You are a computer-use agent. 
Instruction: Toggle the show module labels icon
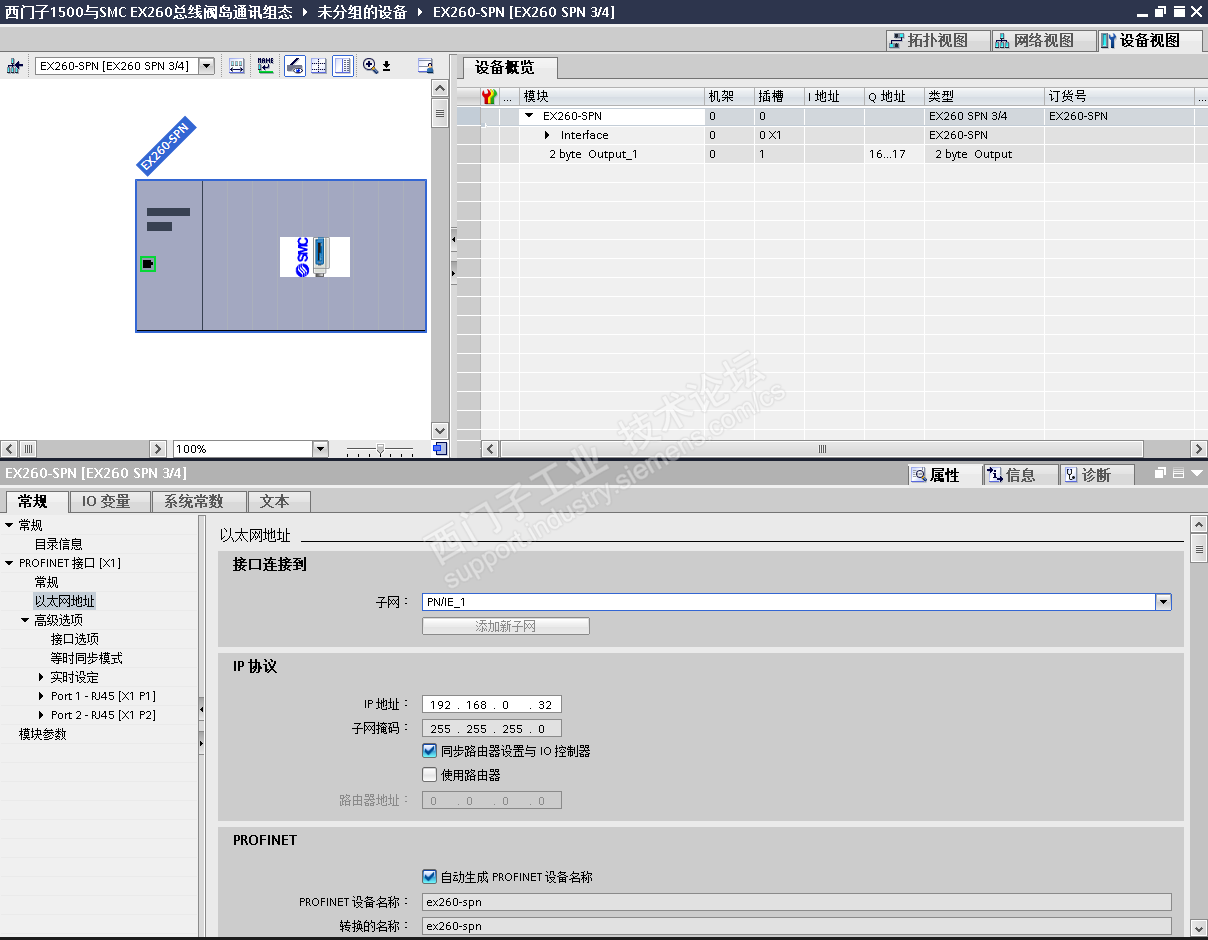tap(295, 66)
